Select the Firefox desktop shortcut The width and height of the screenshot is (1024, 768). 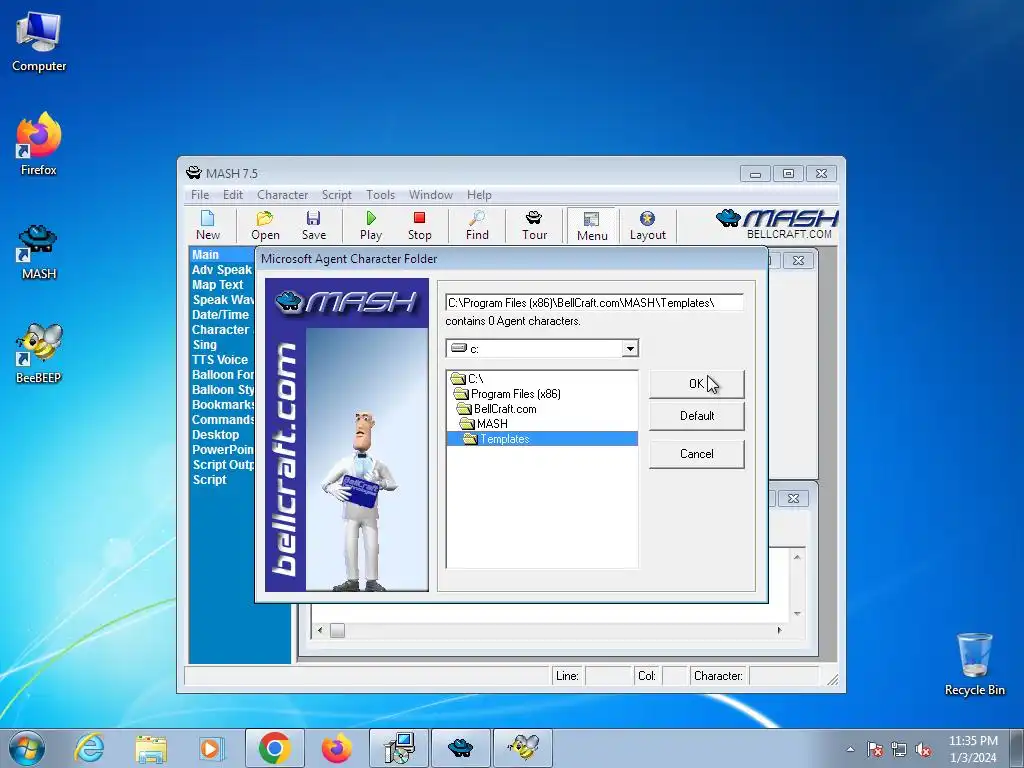(x=39, y=144)
